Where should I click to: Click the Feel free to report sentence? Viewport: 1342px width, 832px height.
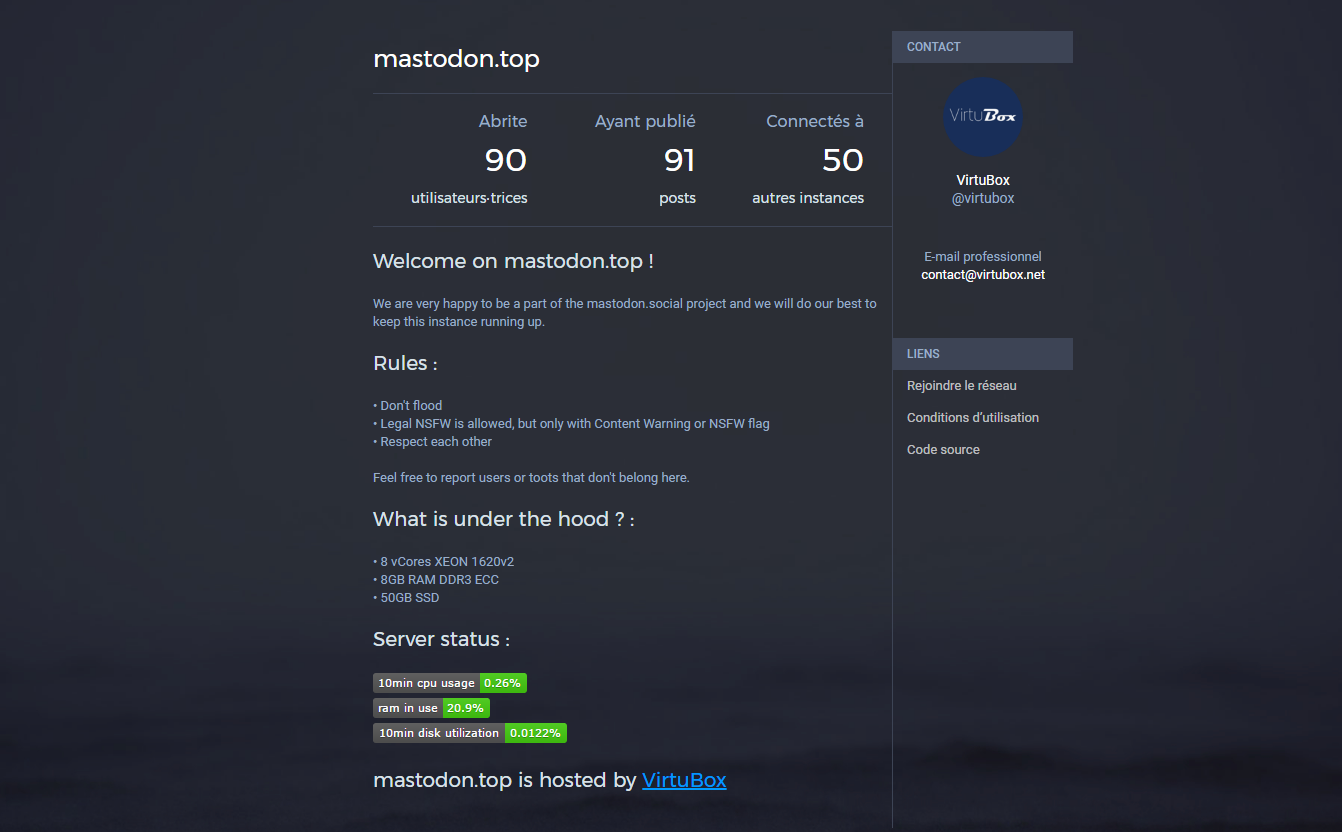tap(531, 478)
